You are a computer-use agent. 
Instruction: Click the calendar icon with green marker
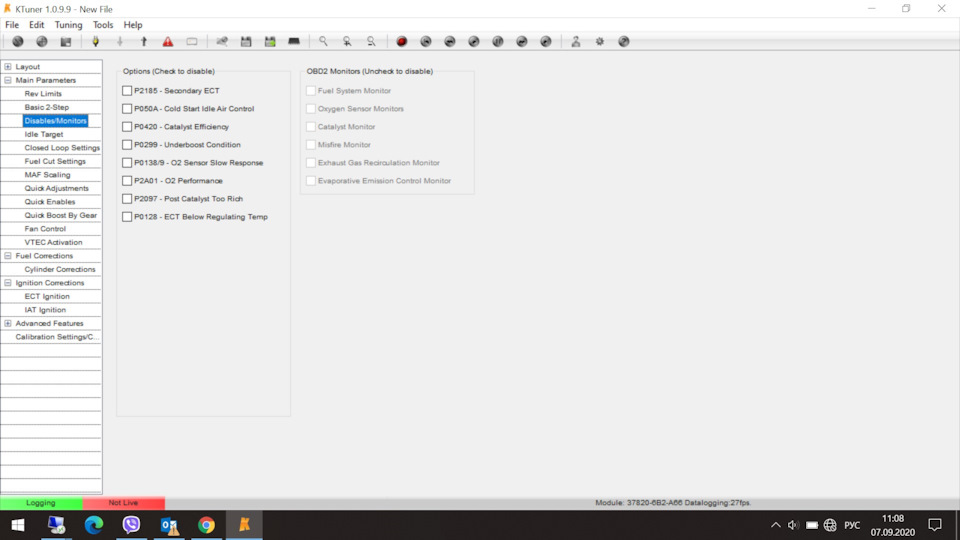tap(270, 42)
